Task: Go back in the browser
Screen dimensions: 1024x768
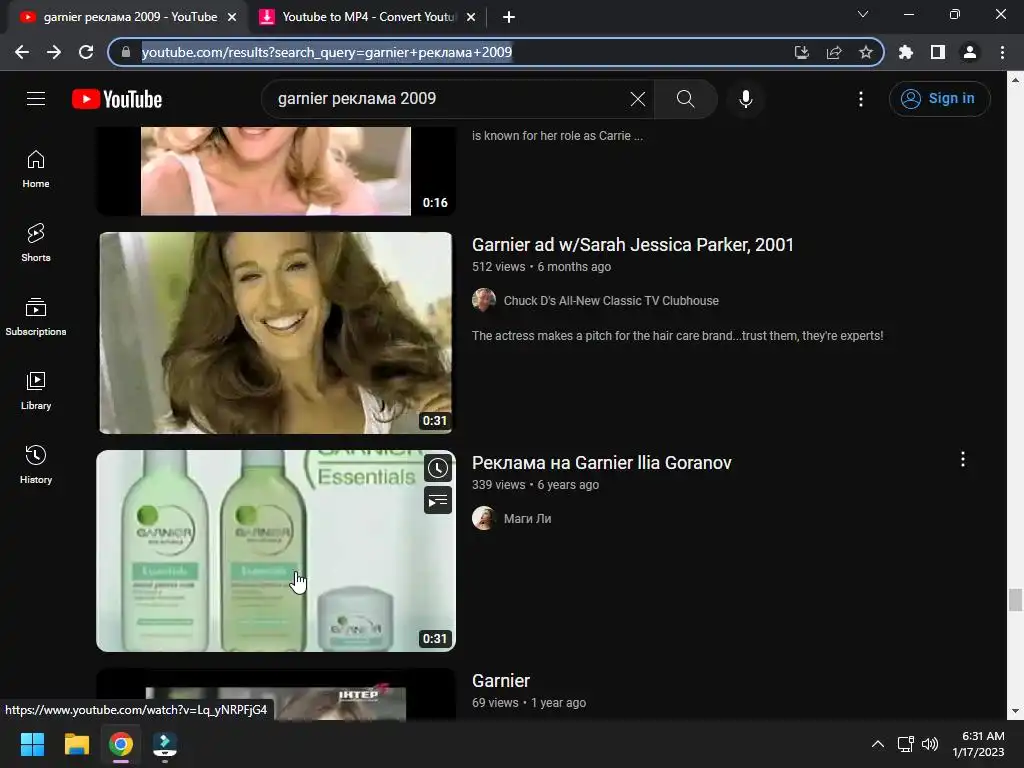Action: point(22,52)
